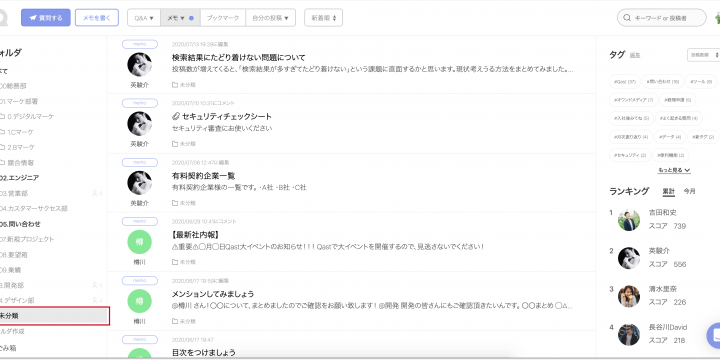The height and width of the screenshot is (360, 720).
Task: Open post メンションしてみましょう
Action: [x=213, y=294]
